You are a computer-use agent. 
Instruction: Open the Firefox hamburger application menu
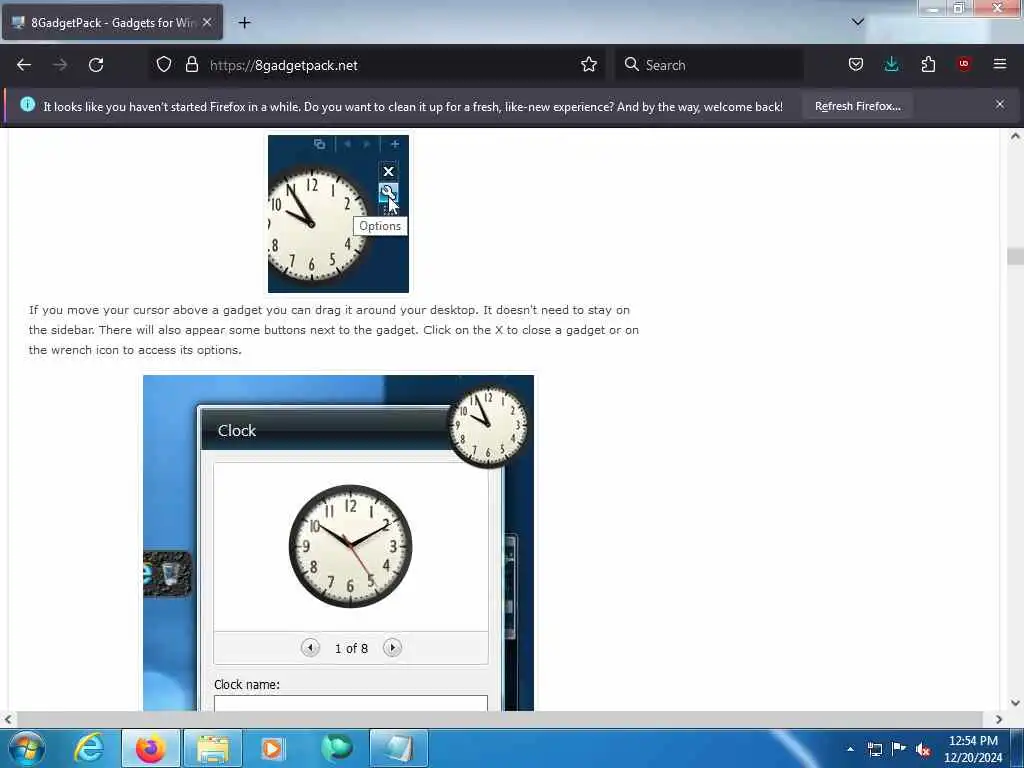tap(1000, 65)
